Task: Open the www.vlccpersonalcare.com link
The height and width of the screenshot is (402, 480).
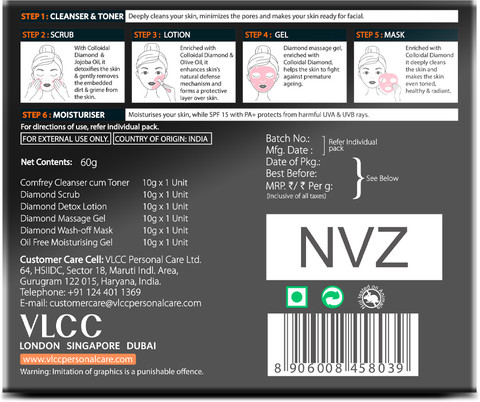Action: tap(78, 359)
